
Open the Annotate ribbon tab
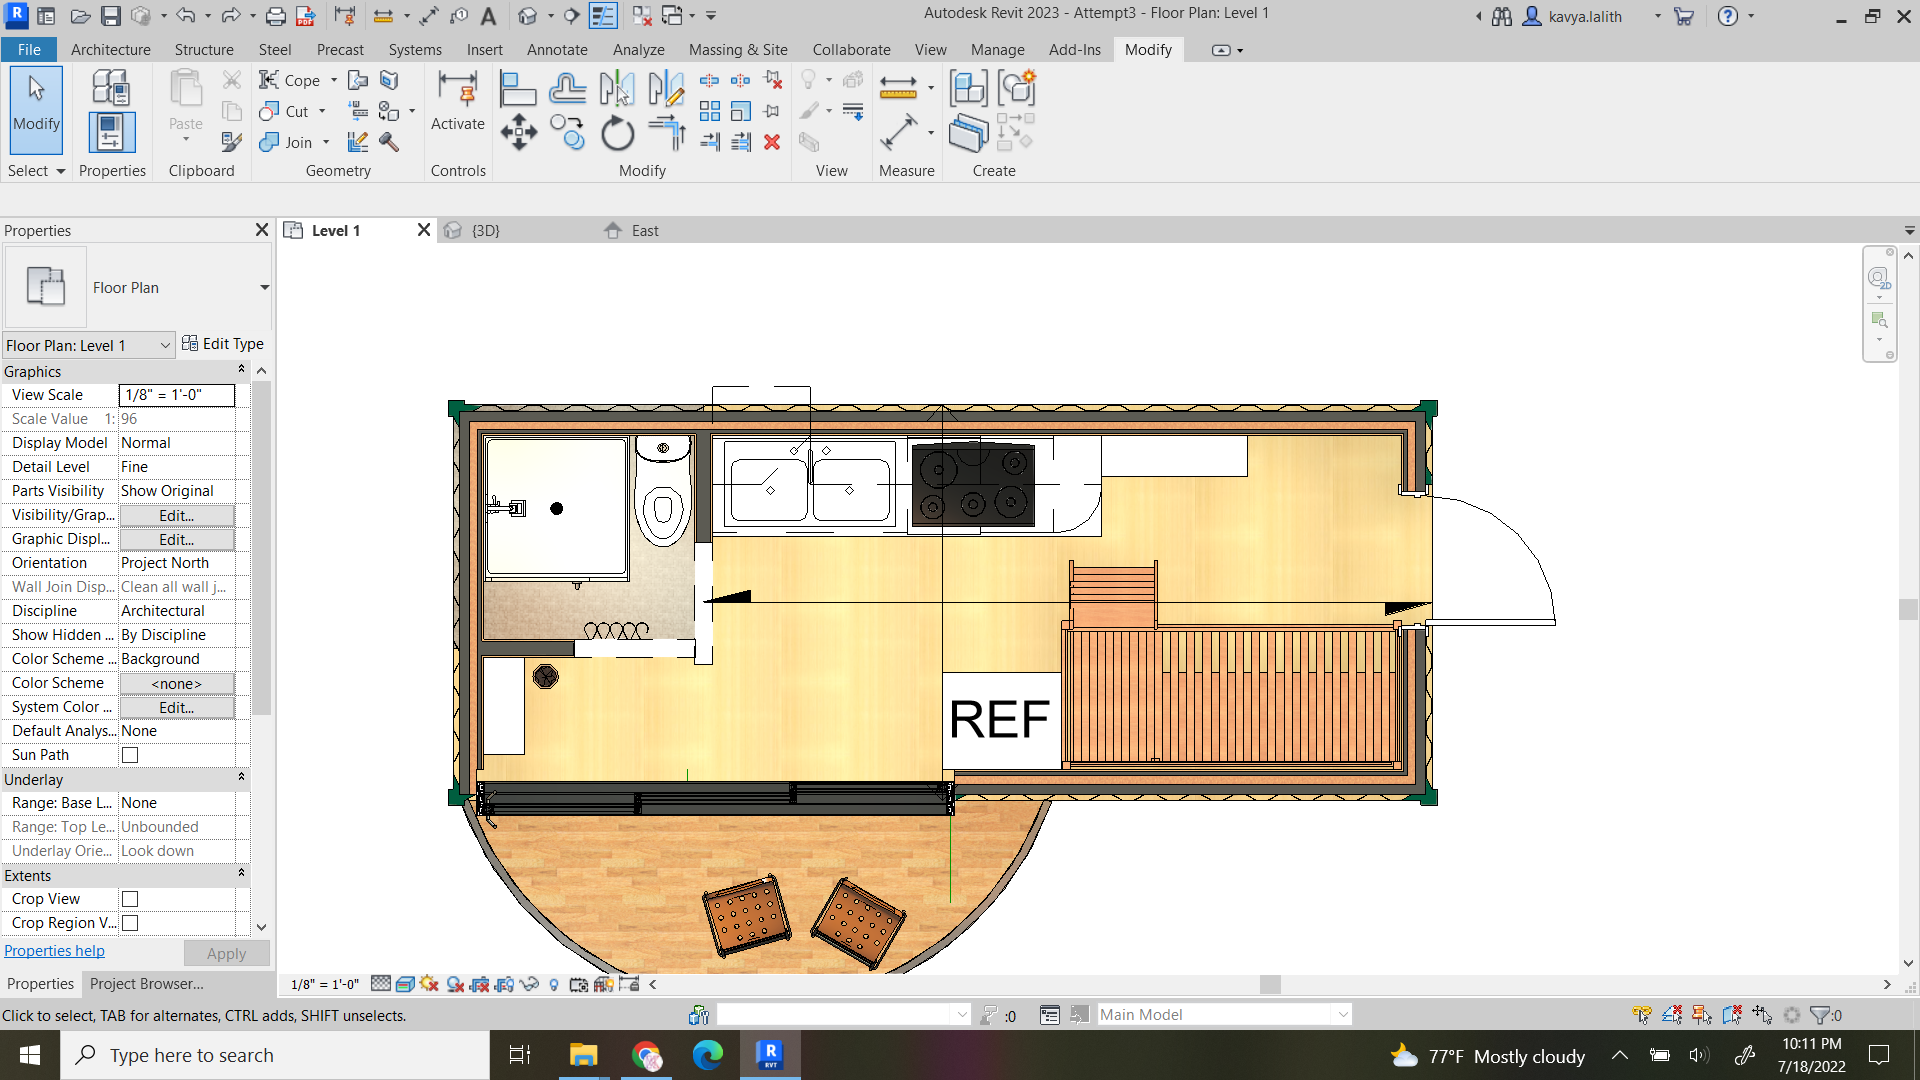(x=558, y=49)
